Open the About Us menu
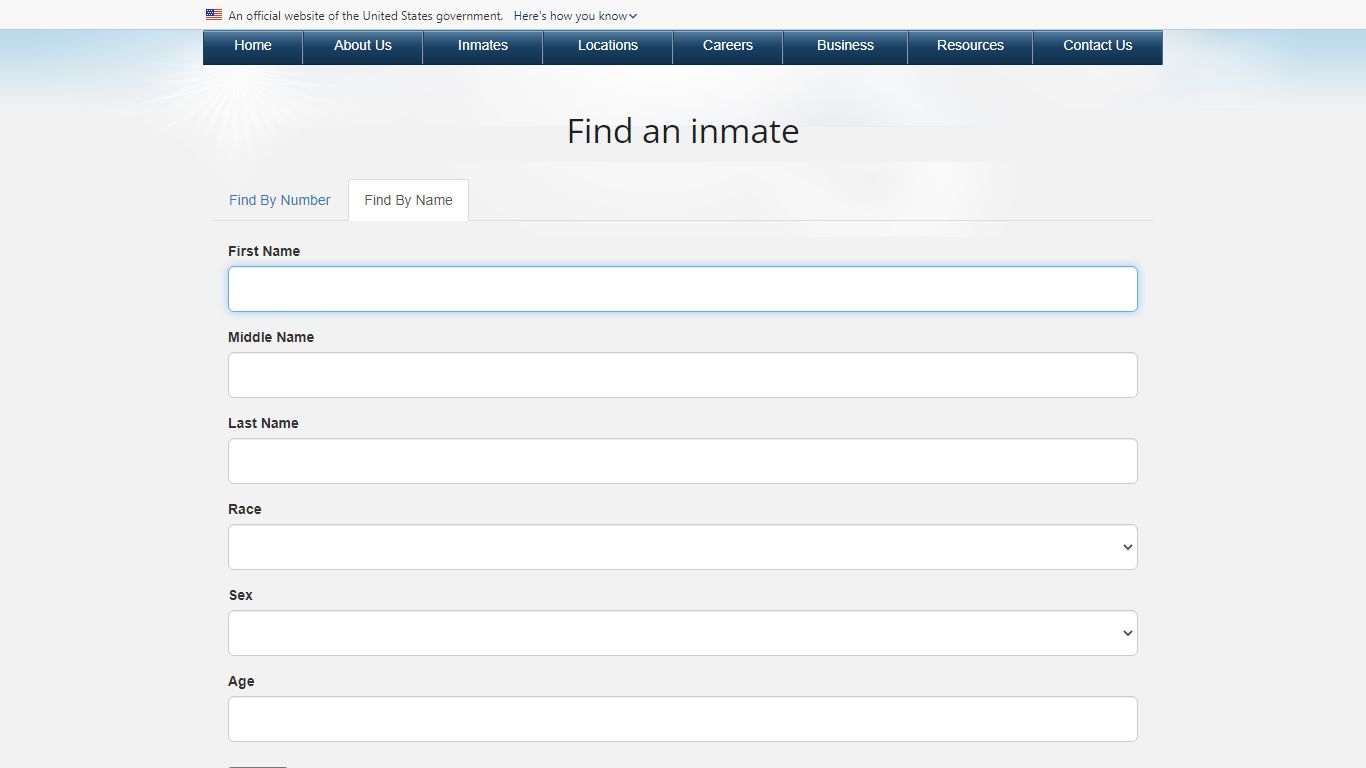The height and width of the screenshot is (768, 1366). 362,46
